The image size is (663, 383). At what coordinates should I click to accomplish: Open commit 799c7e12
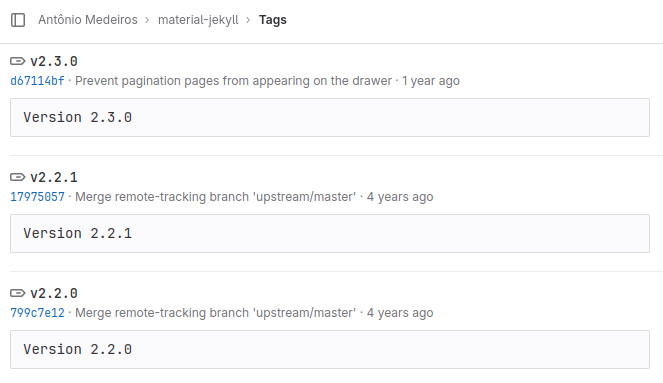37,312
